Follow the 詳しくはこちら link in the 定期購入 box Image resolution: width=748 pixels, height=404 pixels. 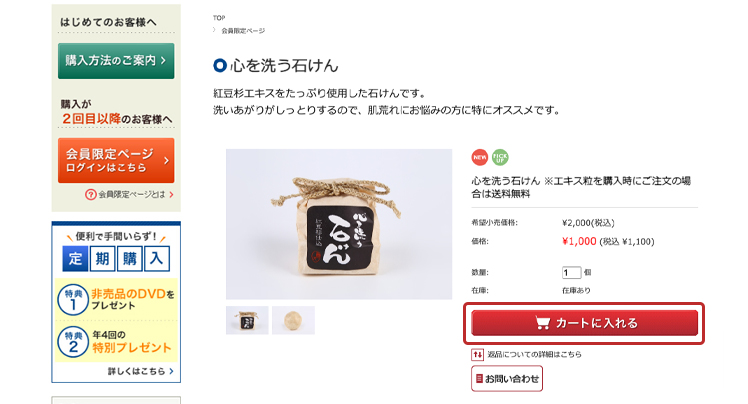pos(140,371)
